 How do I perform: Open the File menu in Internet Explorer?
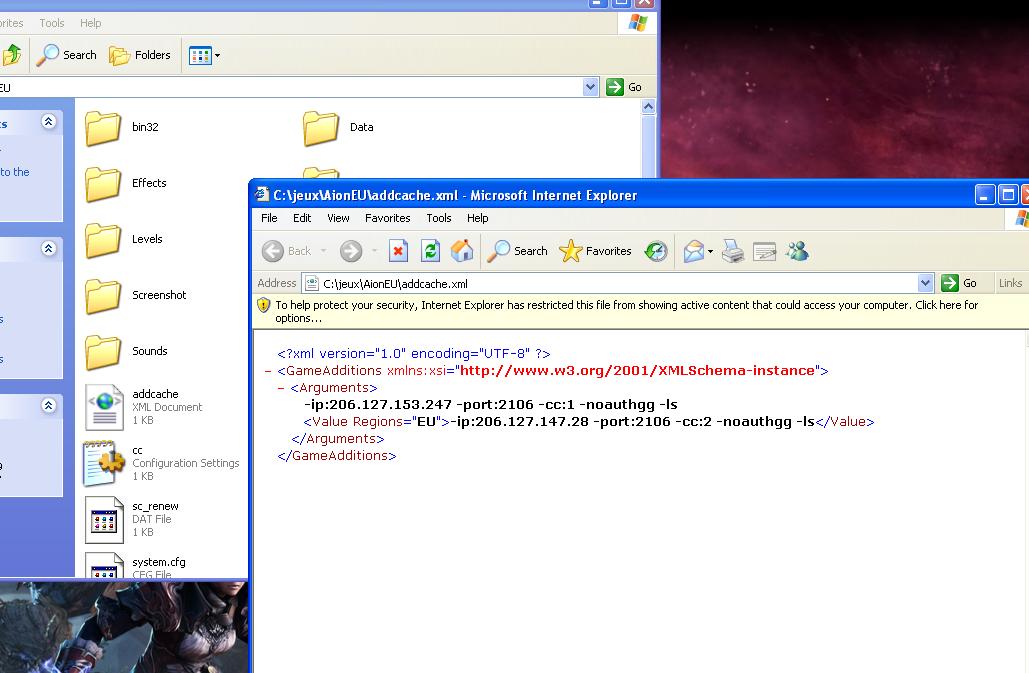[269, 218]
